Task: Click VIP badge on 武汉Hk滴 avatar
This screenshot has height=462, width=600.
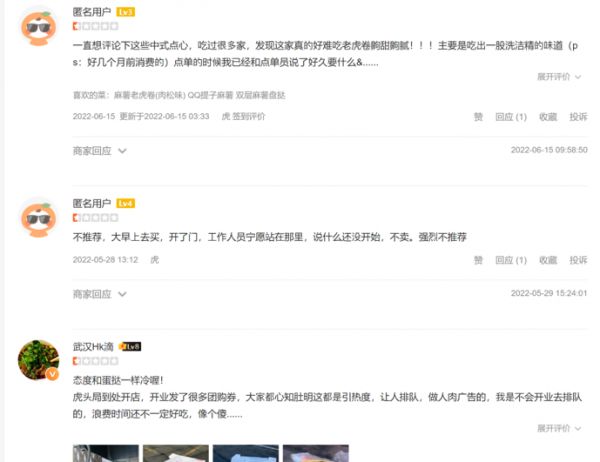Action: (53, 374)
